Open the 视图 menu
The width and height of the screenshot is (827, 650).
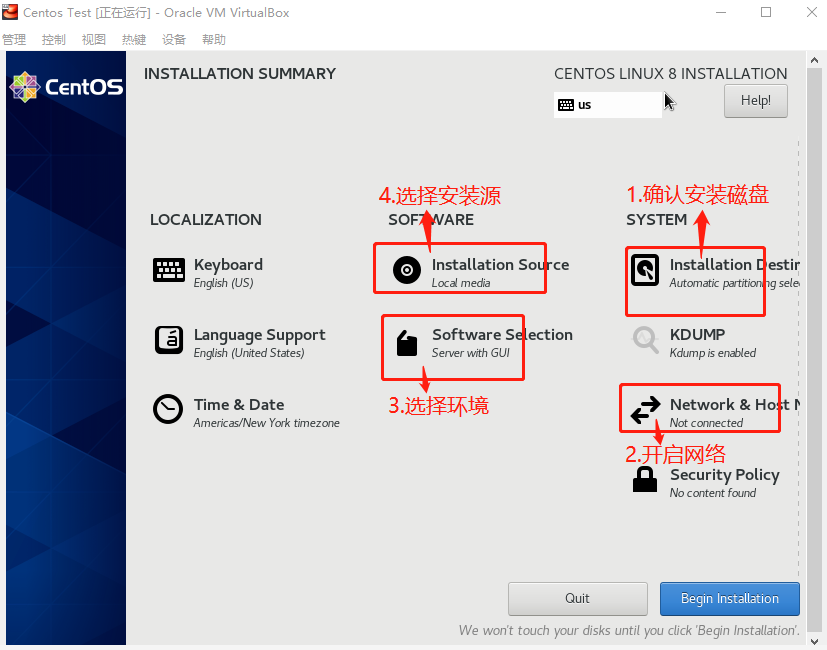[94, 40]
